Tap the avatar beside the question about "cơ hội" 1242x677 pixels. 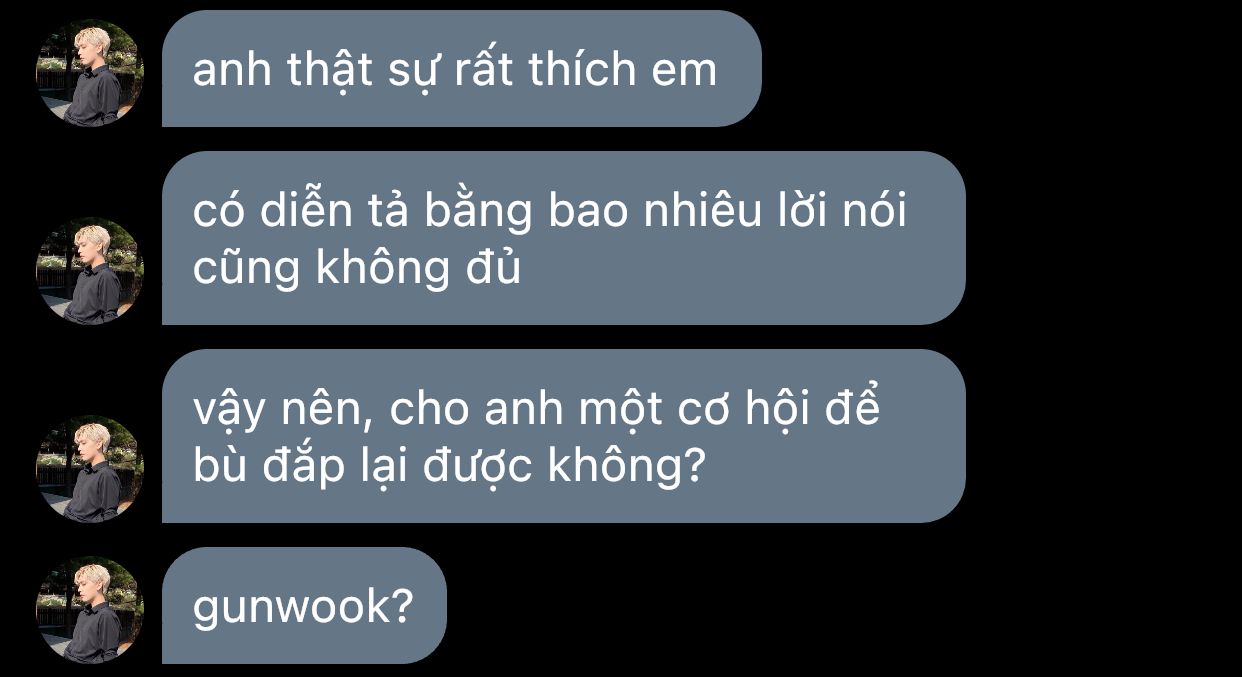[x=90, y=469]
